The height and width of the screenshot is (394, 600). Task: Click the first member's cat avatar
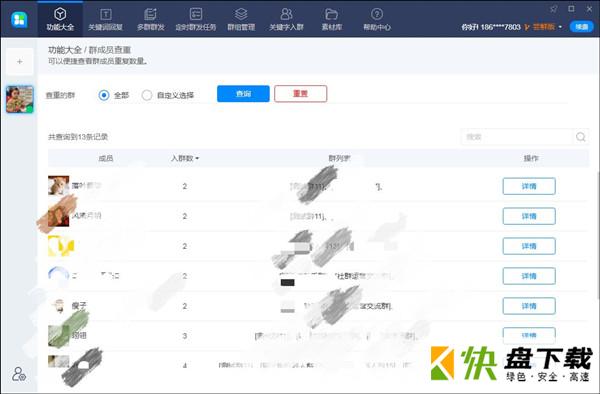coord(59,186)
